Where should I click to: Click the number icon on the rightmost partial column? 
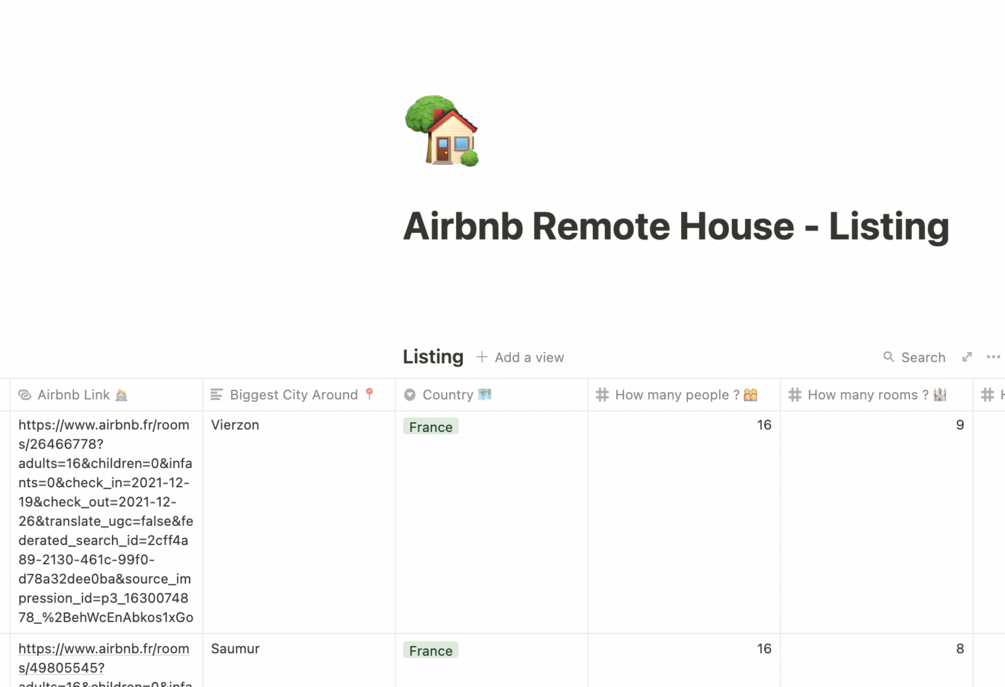[x=988, y=394]
